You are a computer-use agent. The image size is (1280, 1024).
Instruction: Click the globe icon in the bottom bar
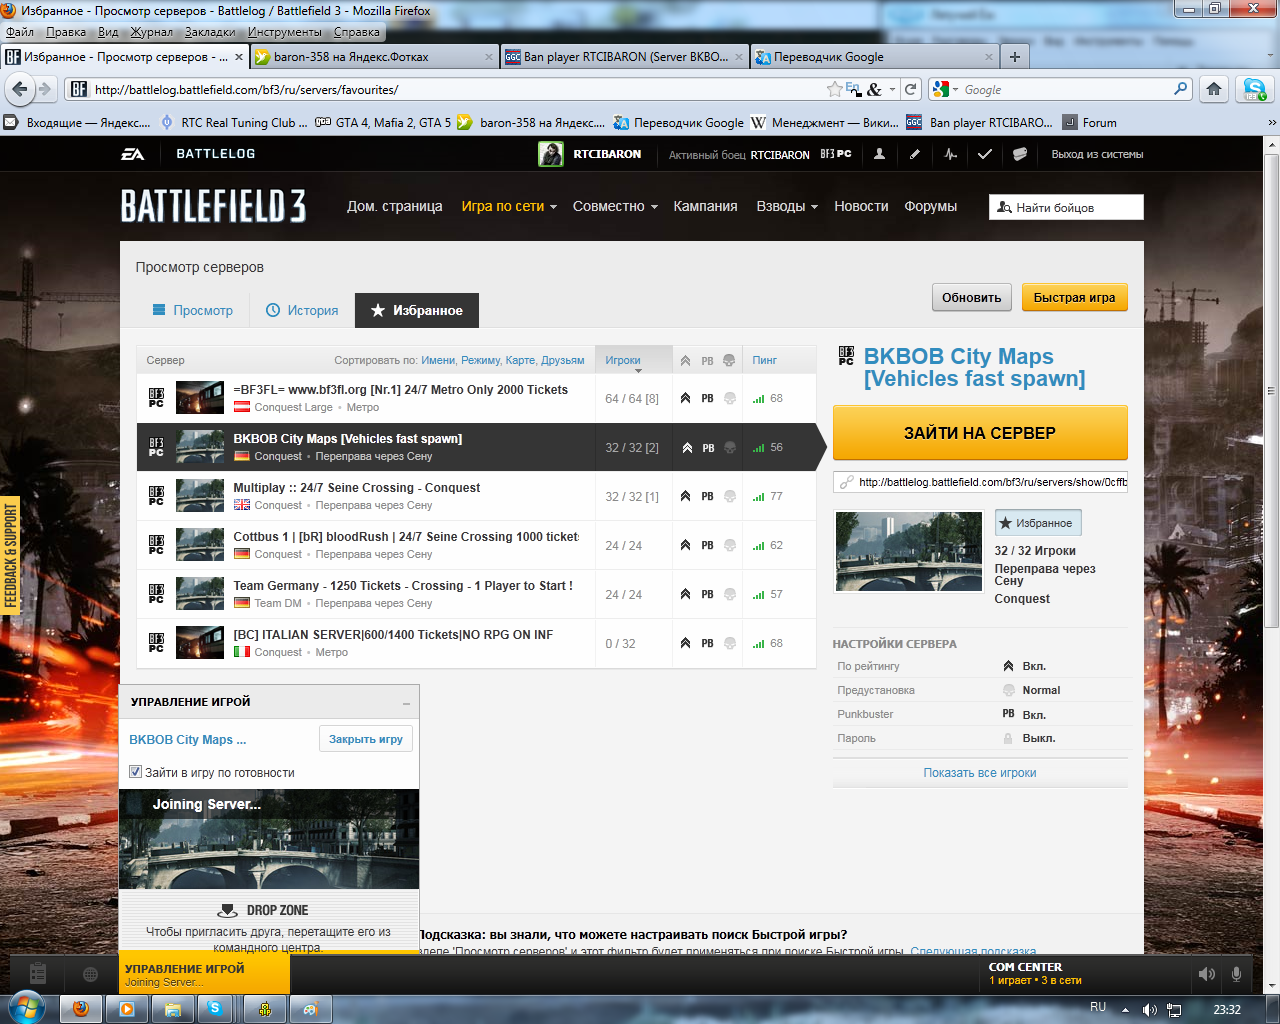coord(90,974)
